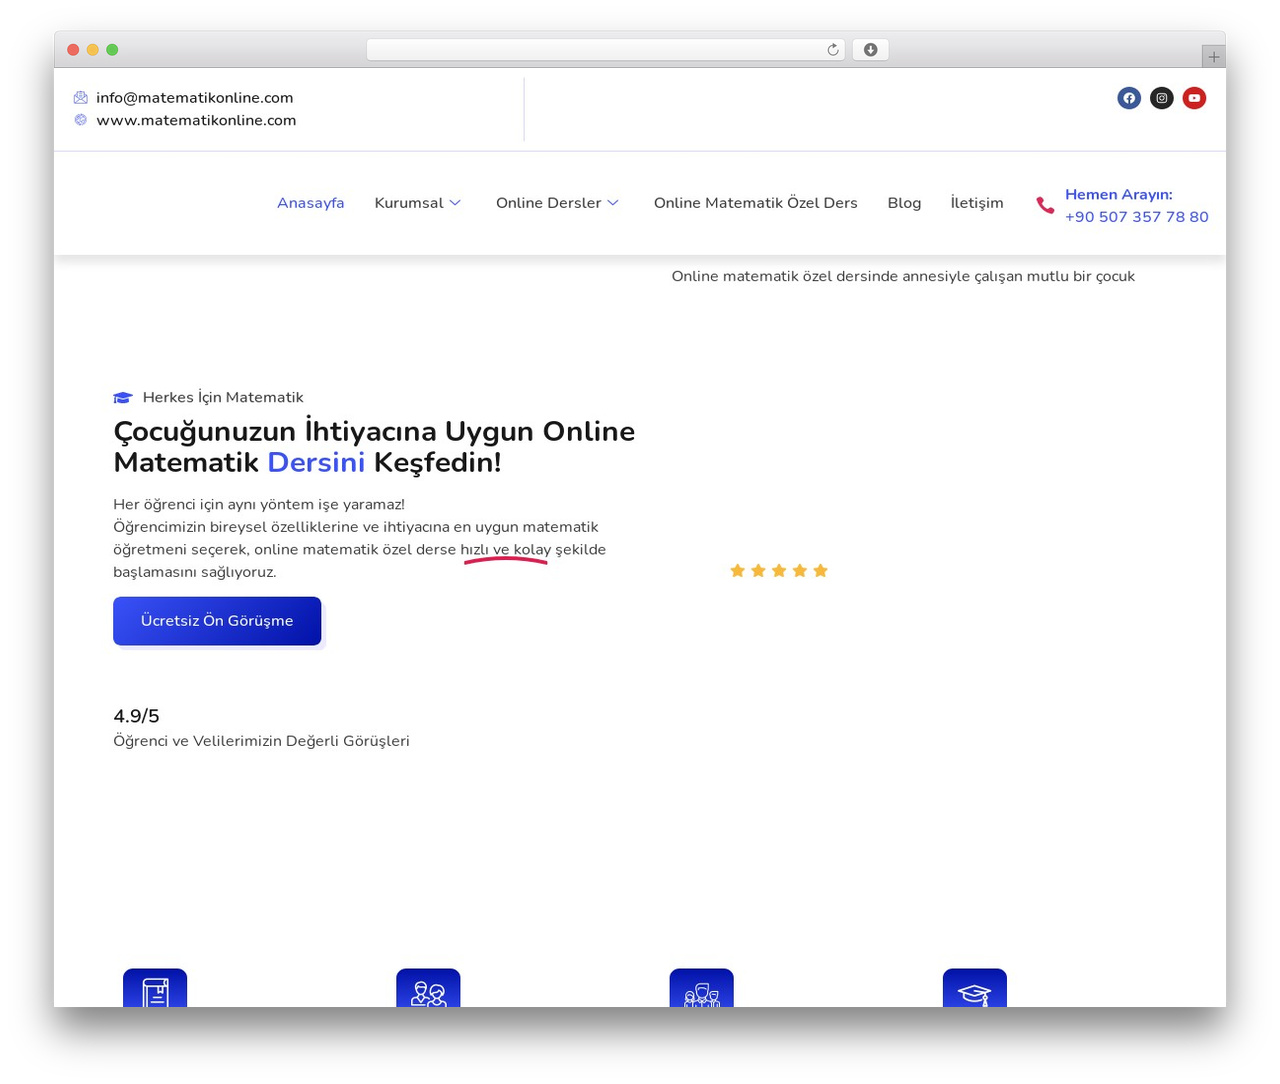
Task: Click the Ücretsiz Ön Görüşme button
Action: click(217, 621)
